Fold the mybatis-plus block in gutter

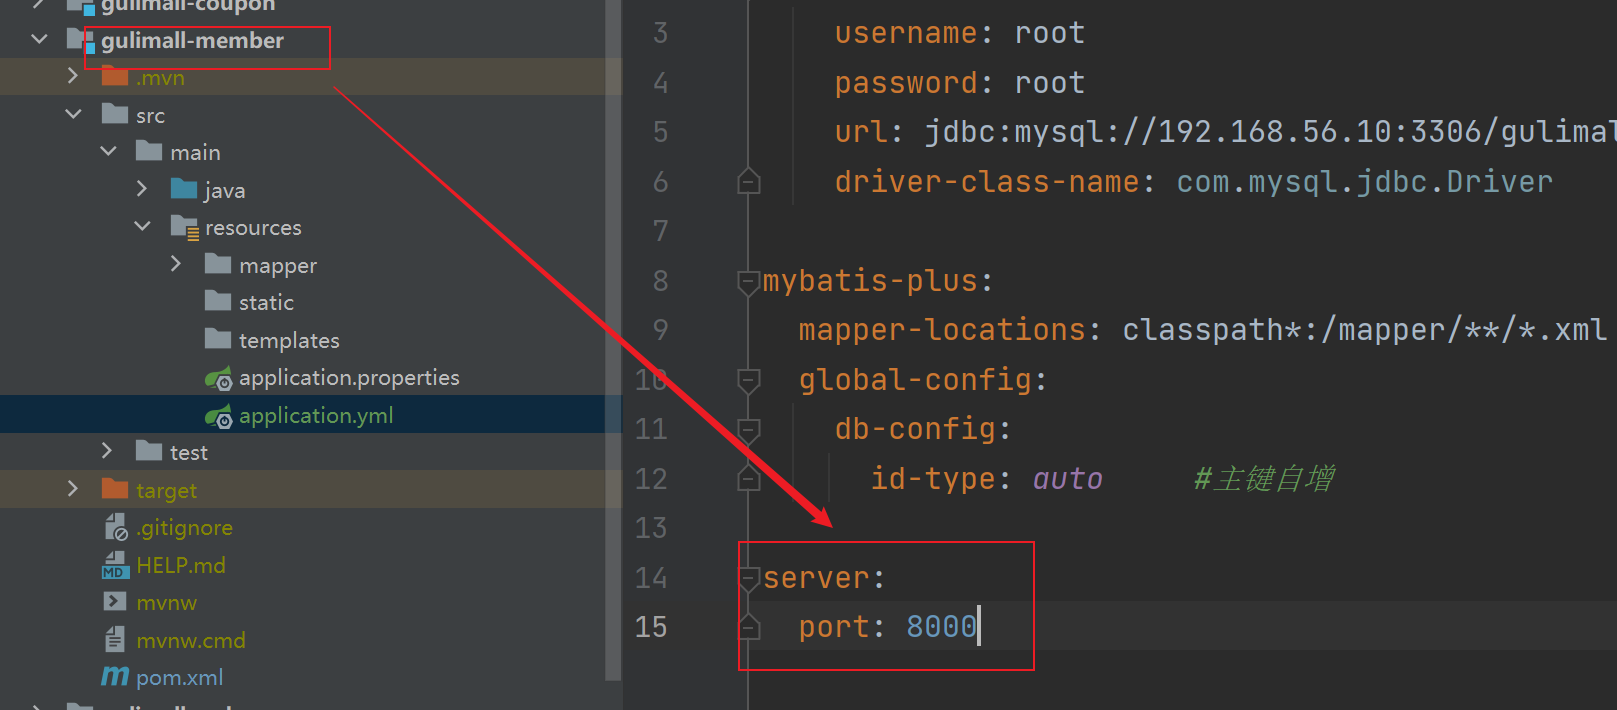pos(748,282)
